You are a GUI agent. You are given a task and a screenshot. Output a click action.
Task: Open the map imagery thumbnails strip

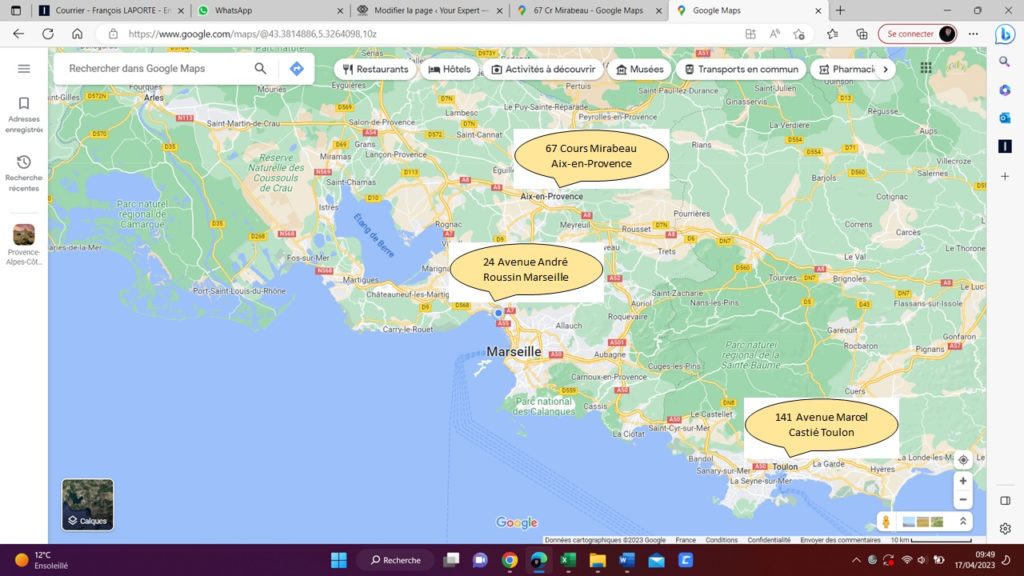click(922, 522)
